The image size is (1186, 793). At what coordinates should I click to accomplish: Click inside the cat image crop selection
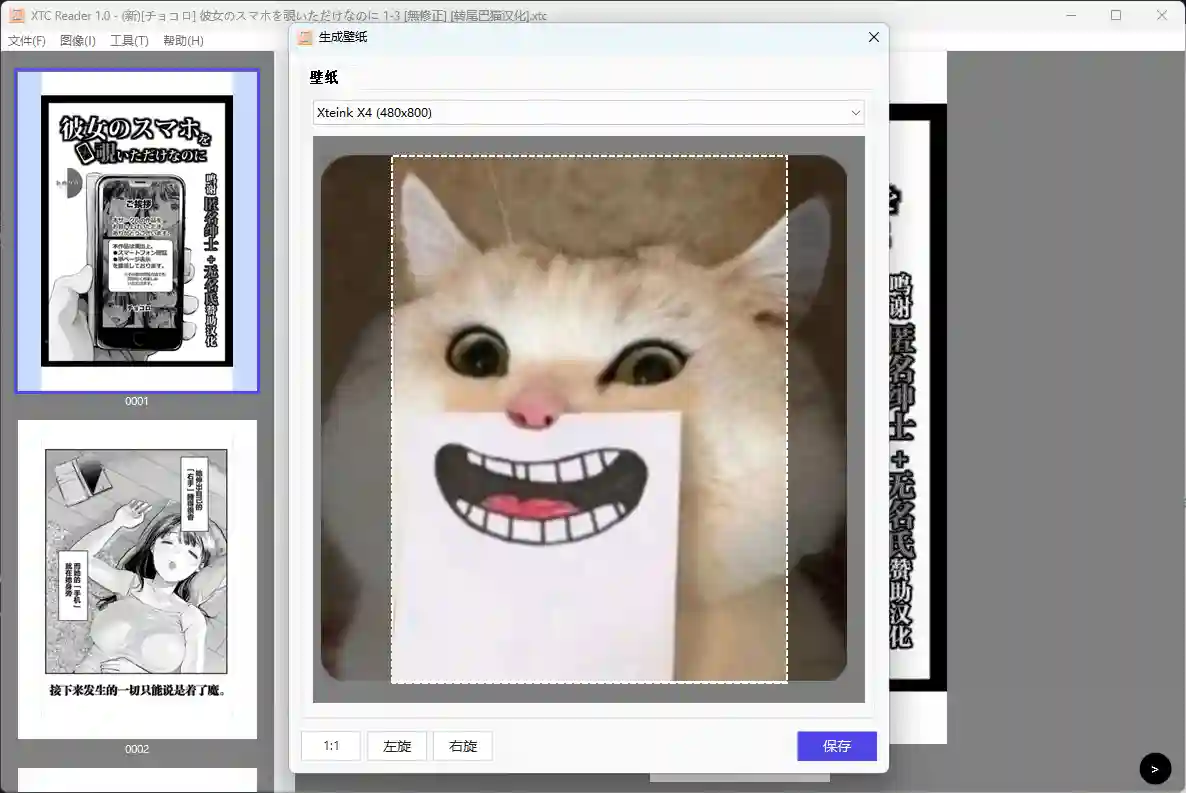pyautogui.click(x=589, y=419)
